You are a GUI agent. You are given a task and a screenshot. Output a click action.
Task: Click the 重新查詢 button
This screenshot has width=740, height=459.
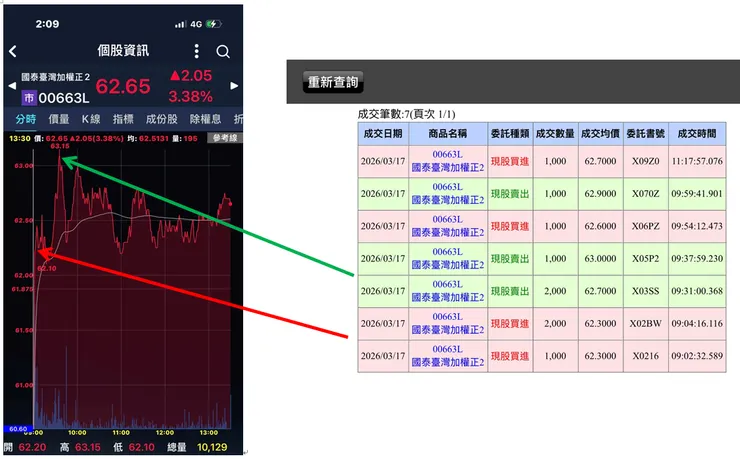point(333,82)
